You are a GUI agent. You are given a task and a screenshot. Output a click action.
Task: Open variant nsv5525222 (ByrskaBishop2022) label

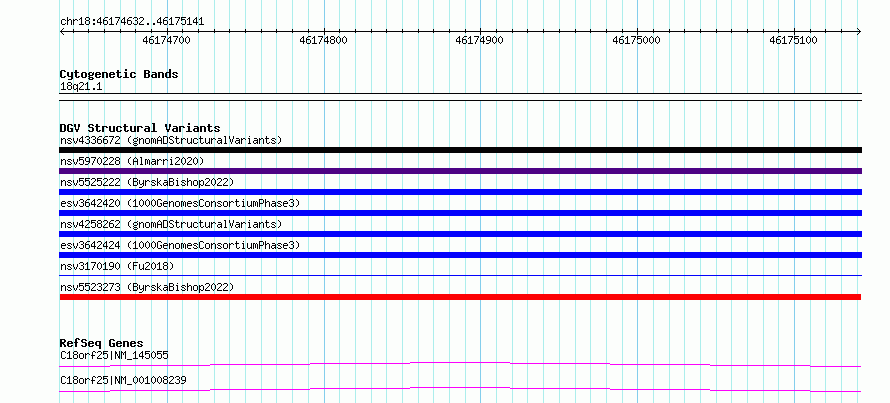[x=147, y=182]
